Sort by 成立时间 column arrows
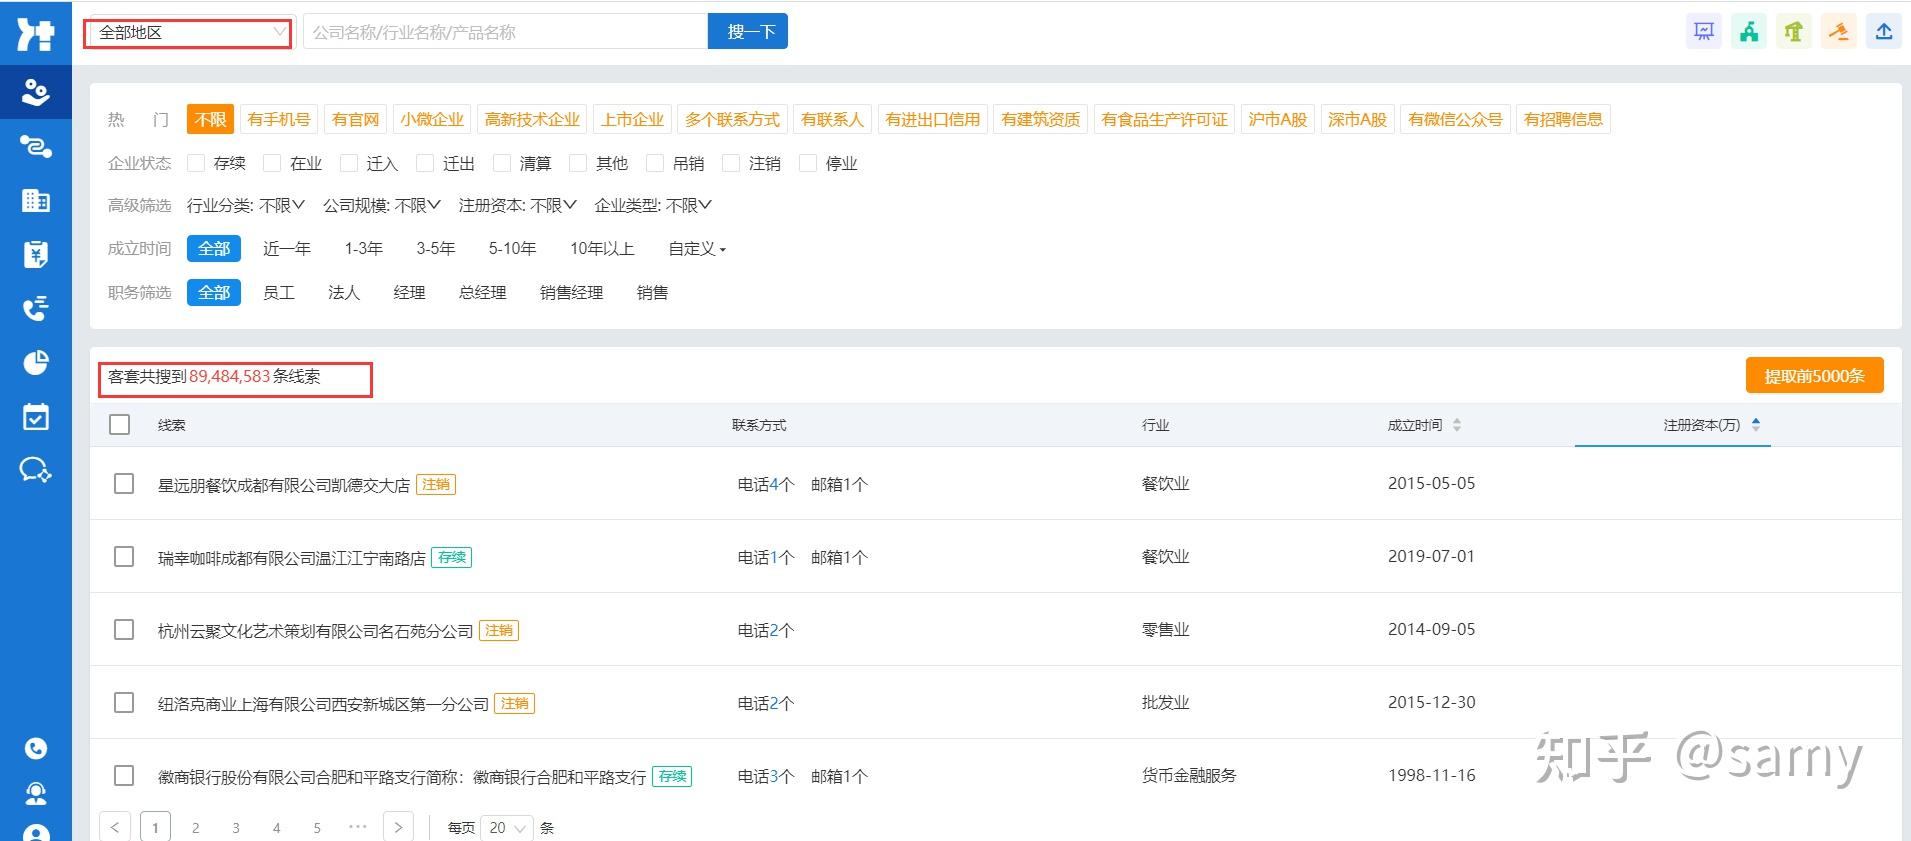The height and width of the screenshot is (841, 1911). coord(1457,425)
